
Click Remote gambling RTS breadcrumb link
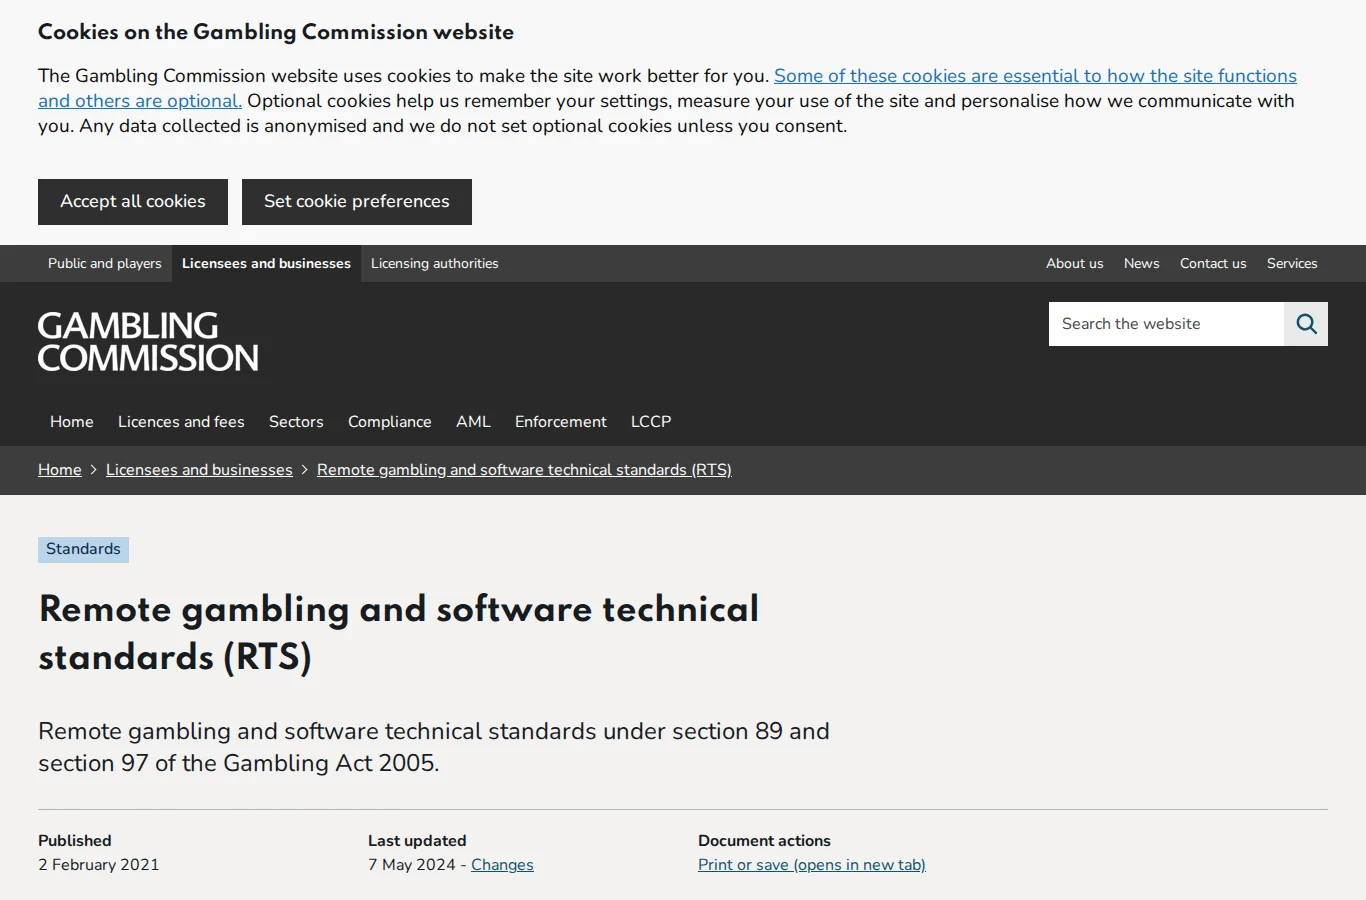524,470
